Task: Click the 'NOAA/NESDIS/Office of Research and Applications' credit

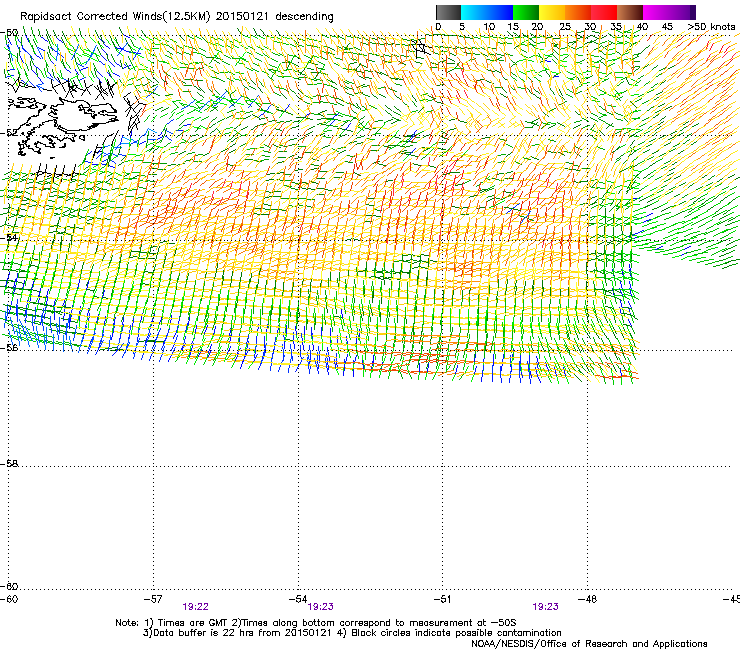Action: click(589, 644)
